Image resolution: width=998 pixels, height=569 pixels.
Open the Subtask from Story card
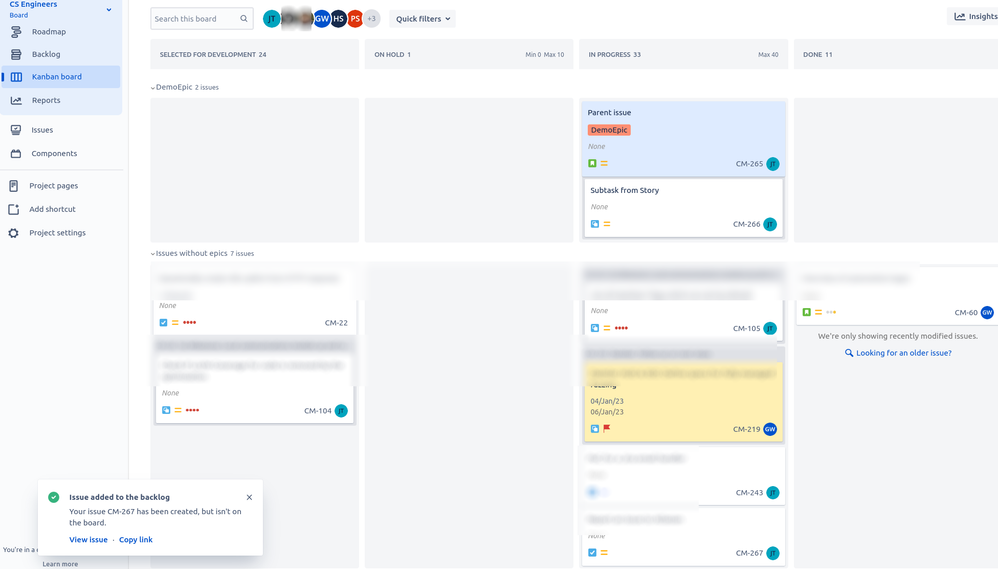(x=684, y=208)
